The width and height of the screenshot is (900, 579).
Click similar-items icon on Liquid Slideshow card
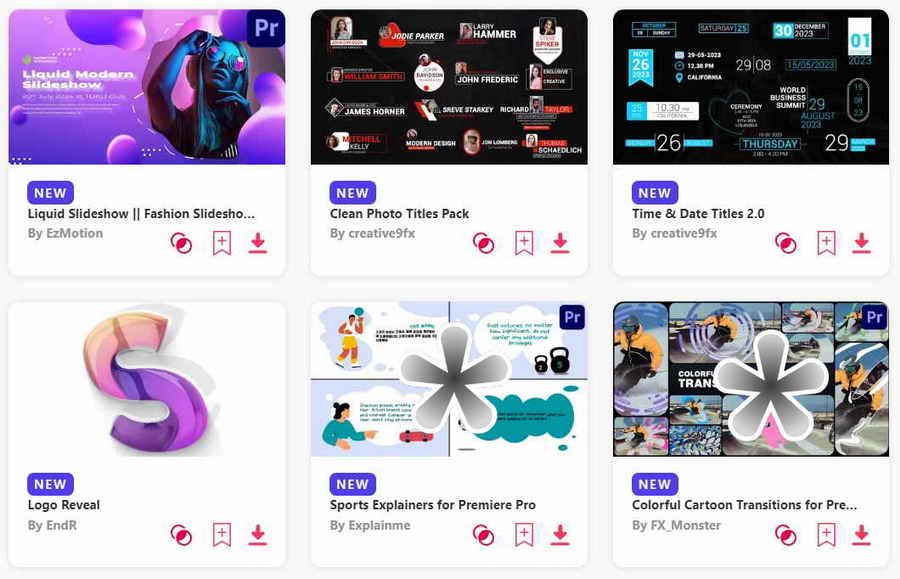[x=181, y=243]
